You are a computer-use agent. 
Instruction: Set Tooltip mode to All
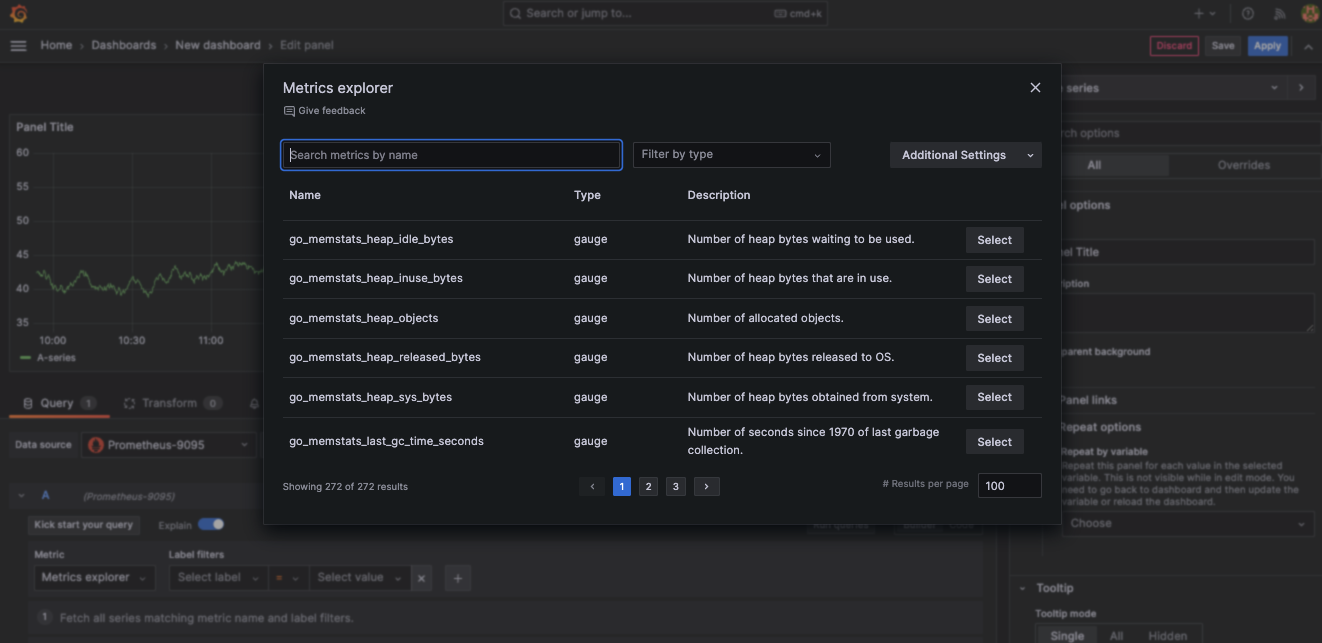click(x=1116, y=634)
